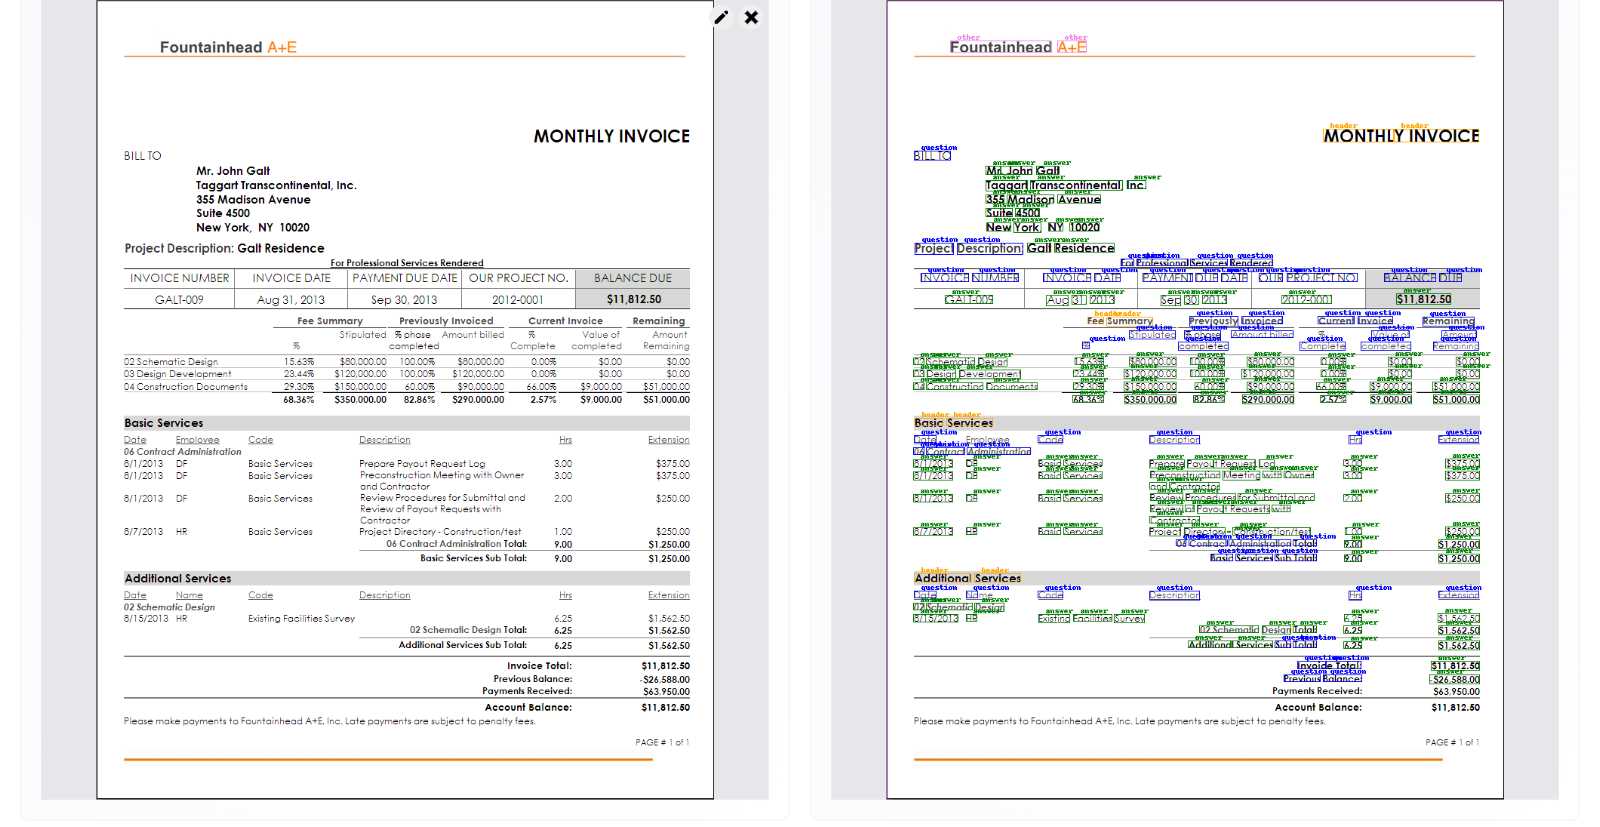Click 'PAGE # 1 of 1' footer in right document
1600x827 pixels.
point(1452,743)
